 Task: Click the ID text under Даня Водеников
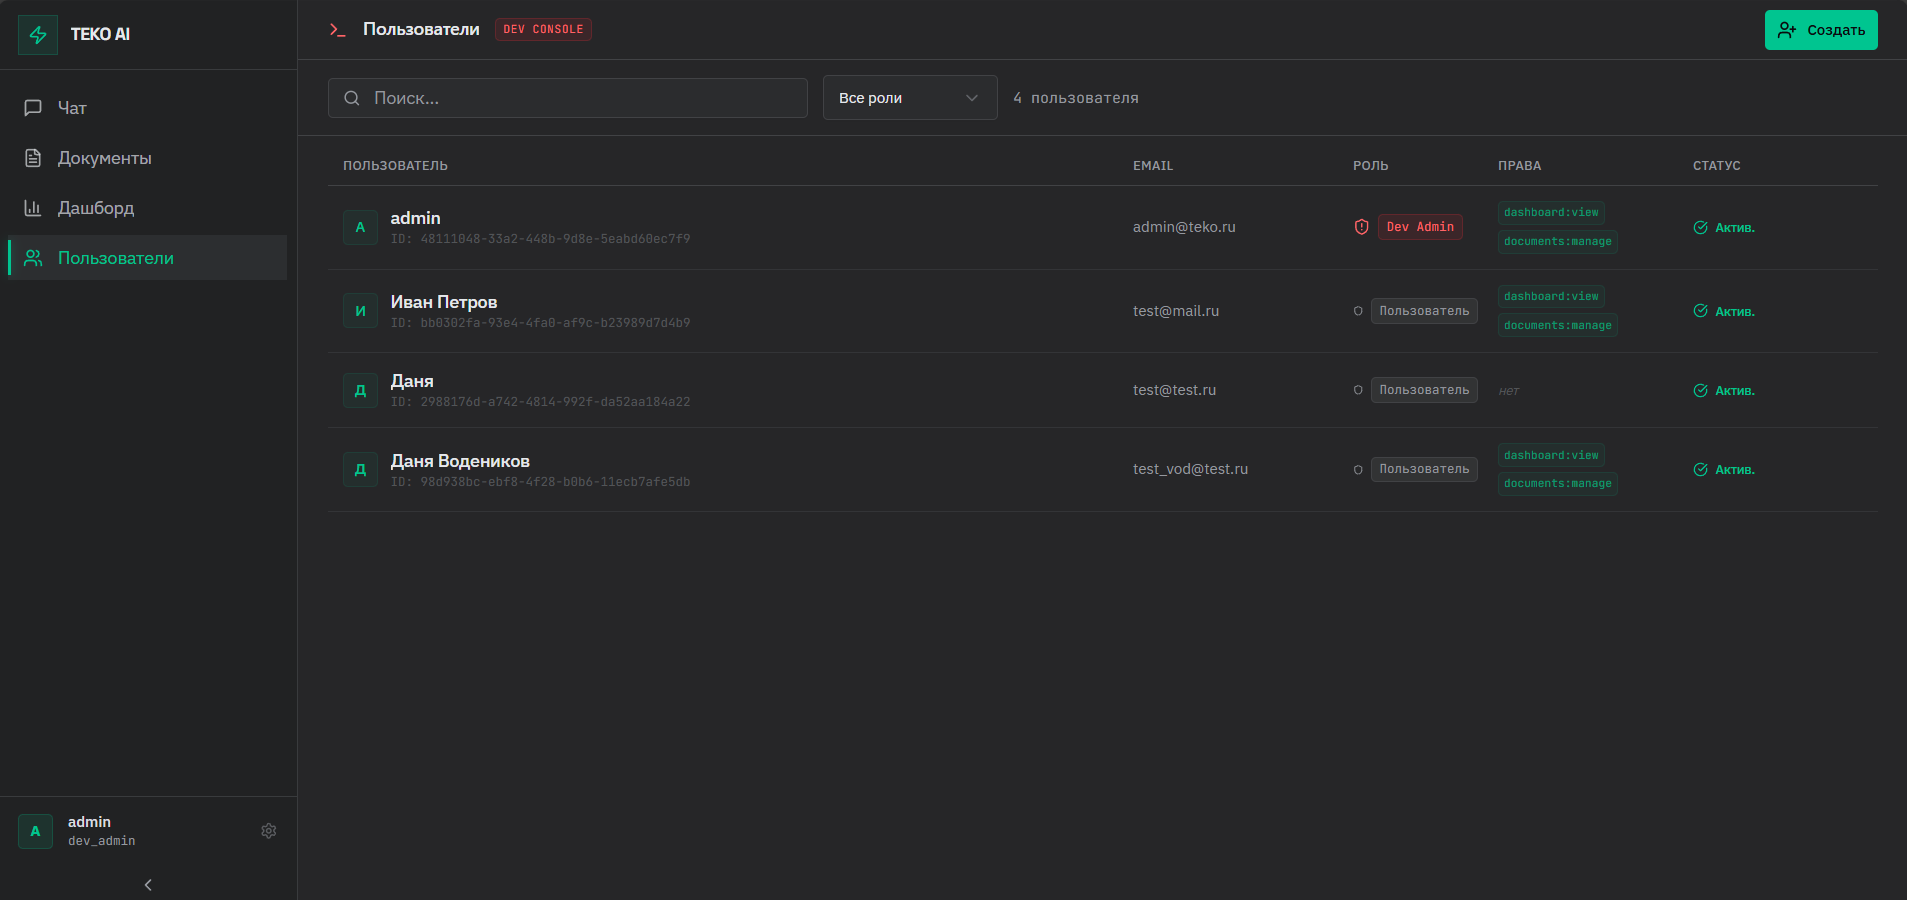pyautogui.click(x=540, y=482)
